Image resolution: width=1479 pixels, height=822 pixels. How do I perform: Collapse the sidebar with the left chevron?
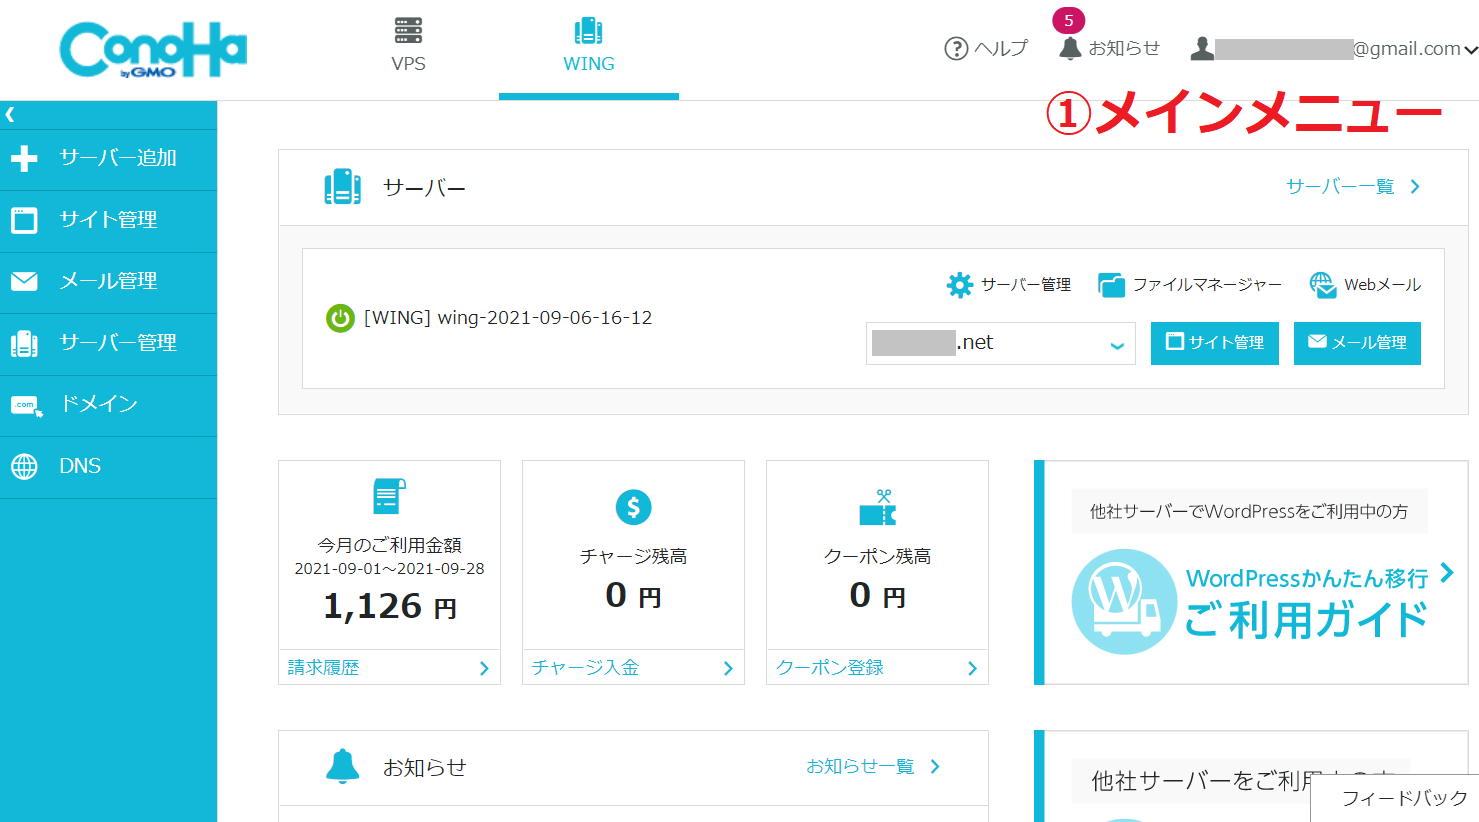(x=10, y=115)
